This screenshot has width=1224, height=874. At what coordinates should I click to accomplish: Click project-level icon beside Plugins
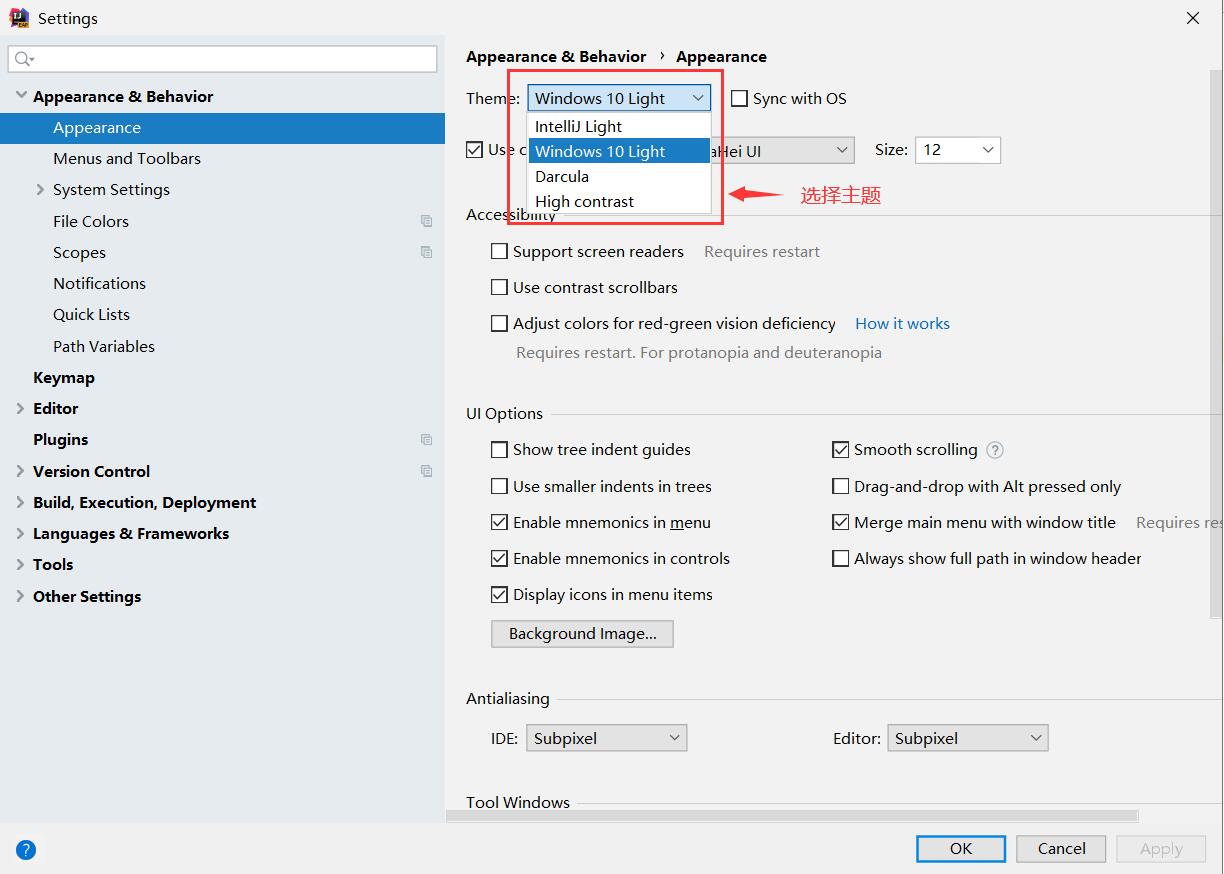point(427,439)
